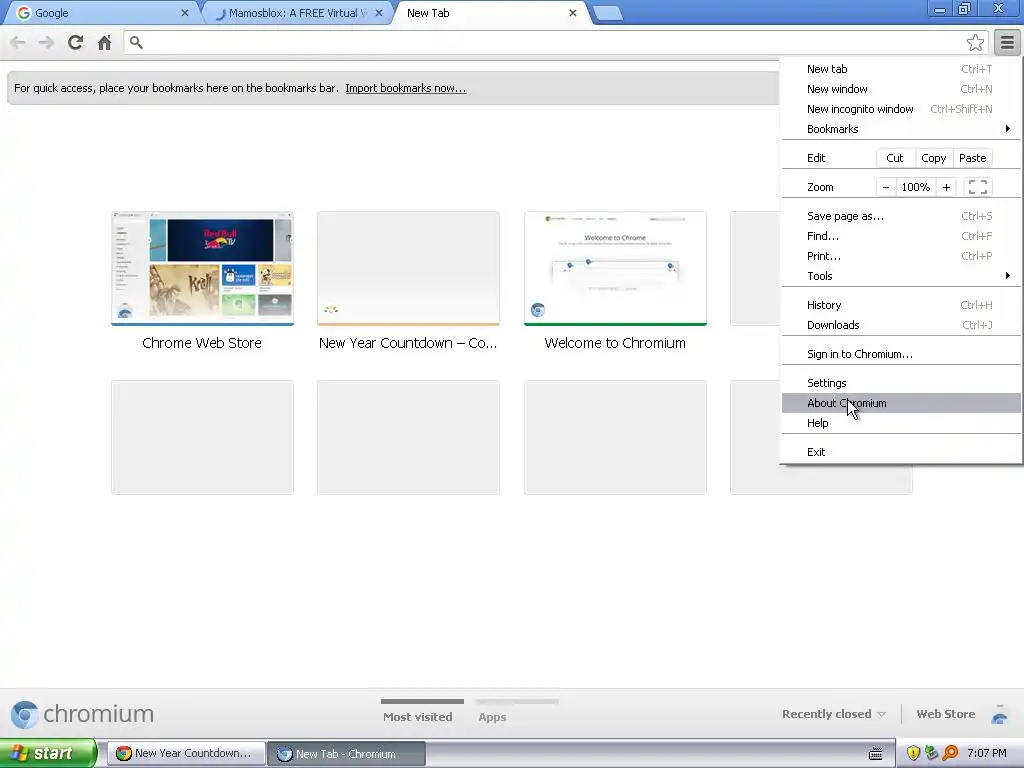Viewport: 1024px width, 768px height.
Task: Click the 100% zoom level value
Action: tap(916, 187)
